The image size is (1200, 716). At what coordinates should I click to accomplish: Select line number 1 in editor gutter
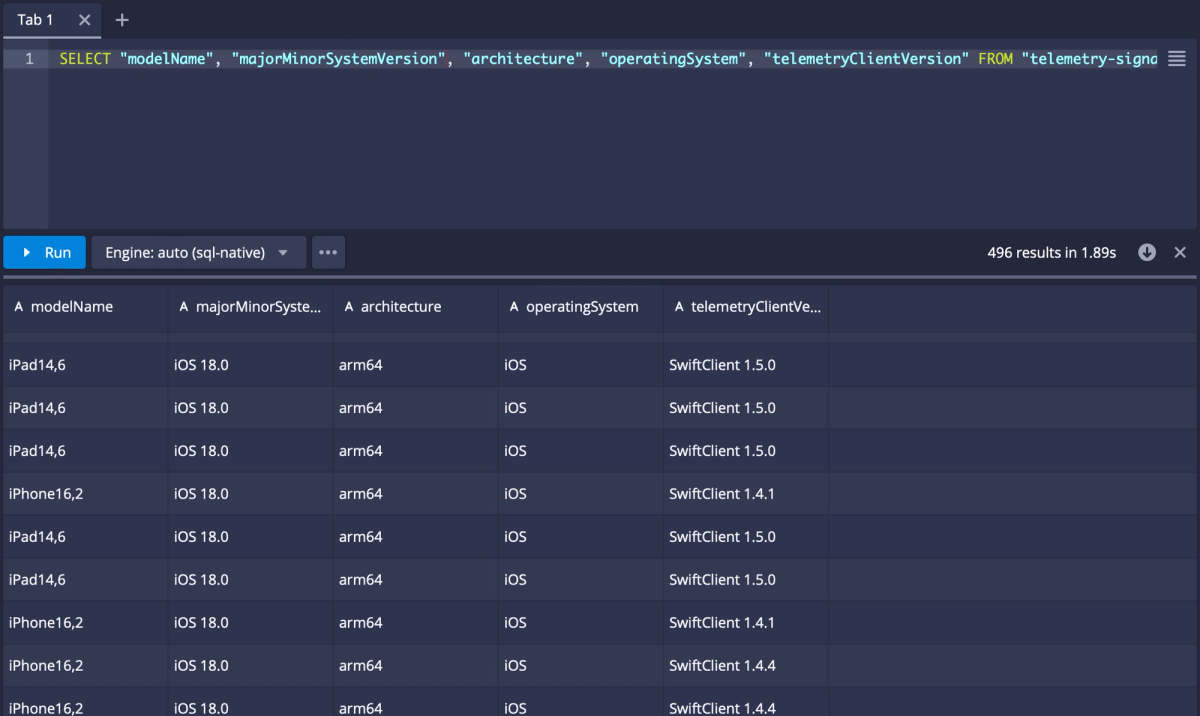[x=29, y=59]
